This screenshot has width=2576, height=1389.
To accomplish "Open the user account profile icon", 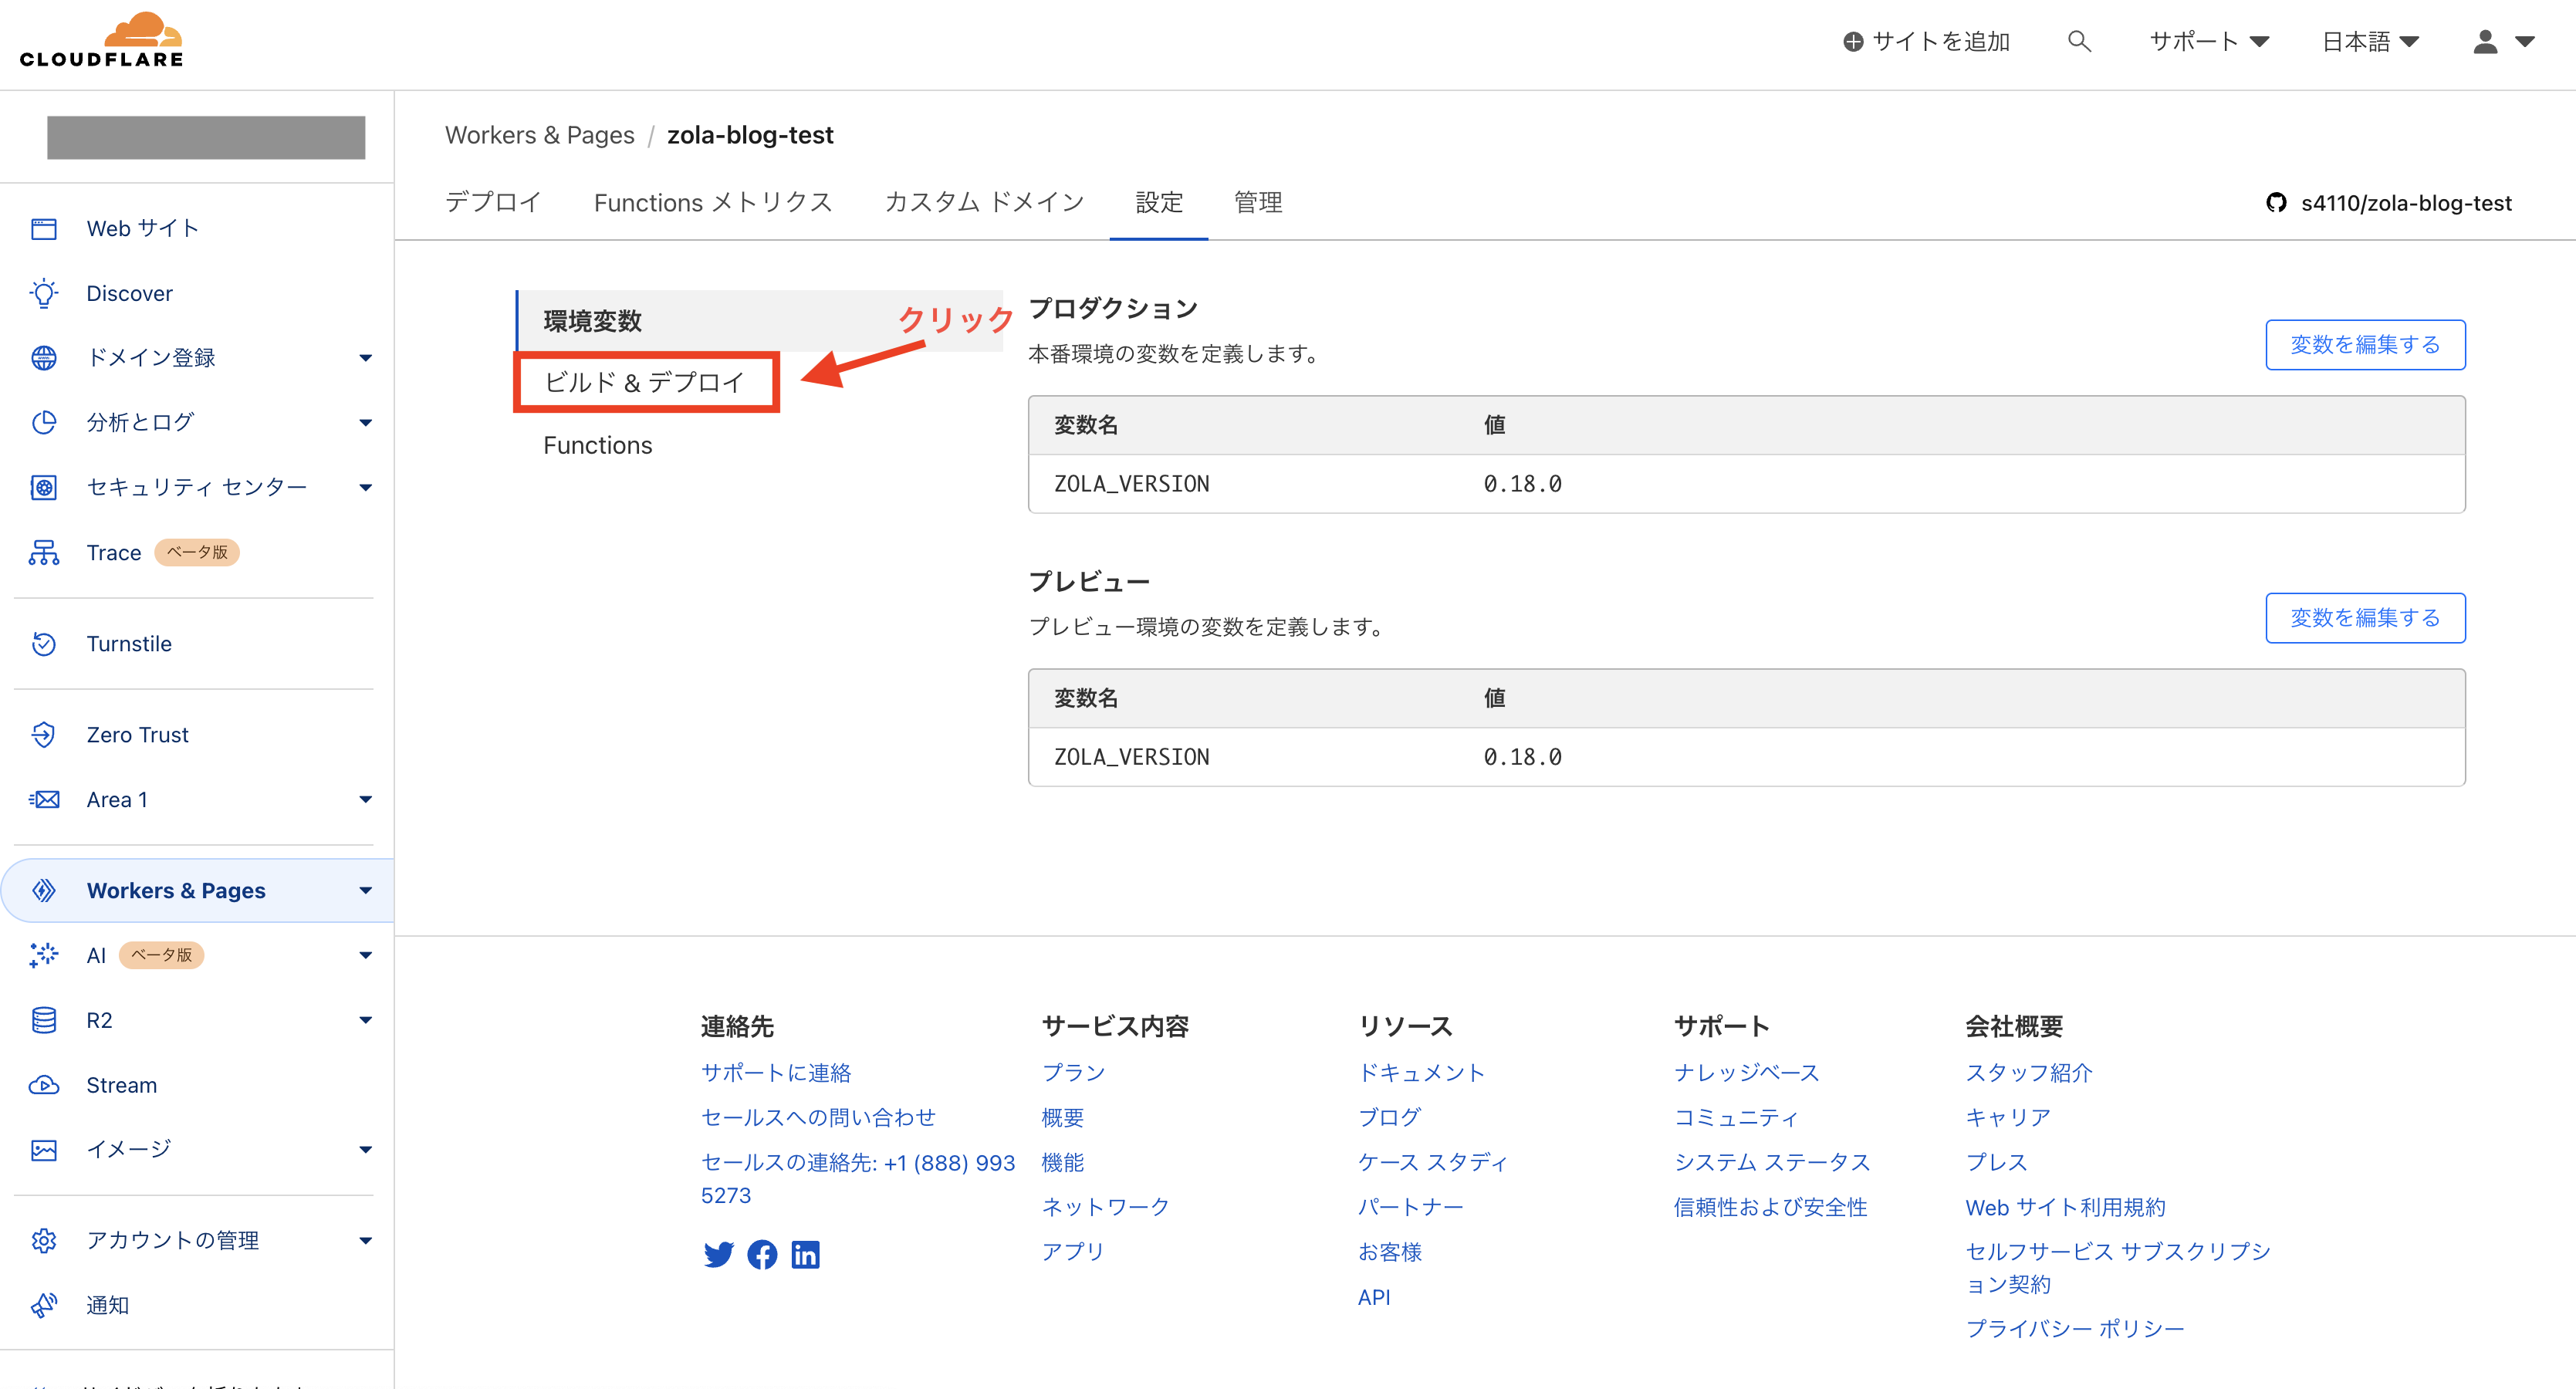I will click(2485, 41).
